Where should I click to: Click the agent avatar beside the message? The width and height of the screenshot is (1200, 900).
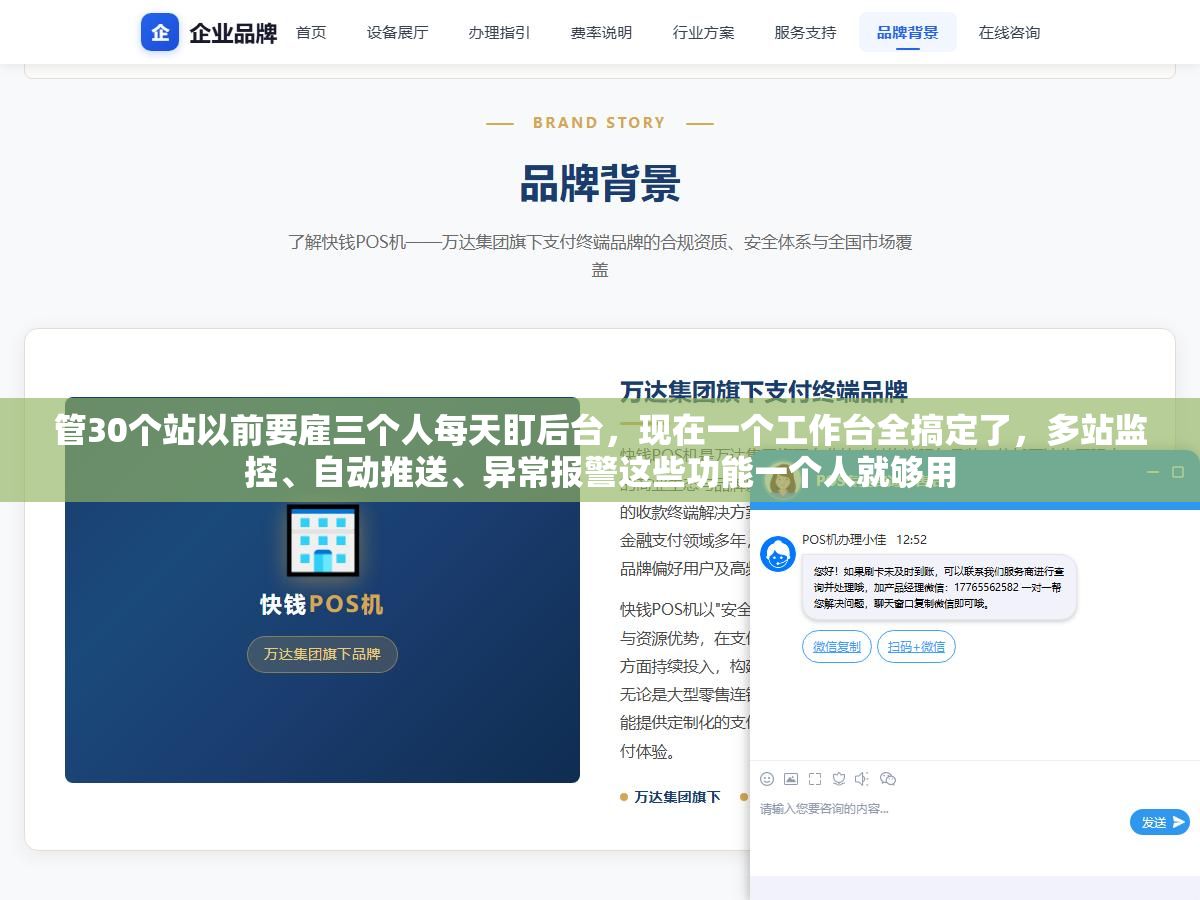778,554
